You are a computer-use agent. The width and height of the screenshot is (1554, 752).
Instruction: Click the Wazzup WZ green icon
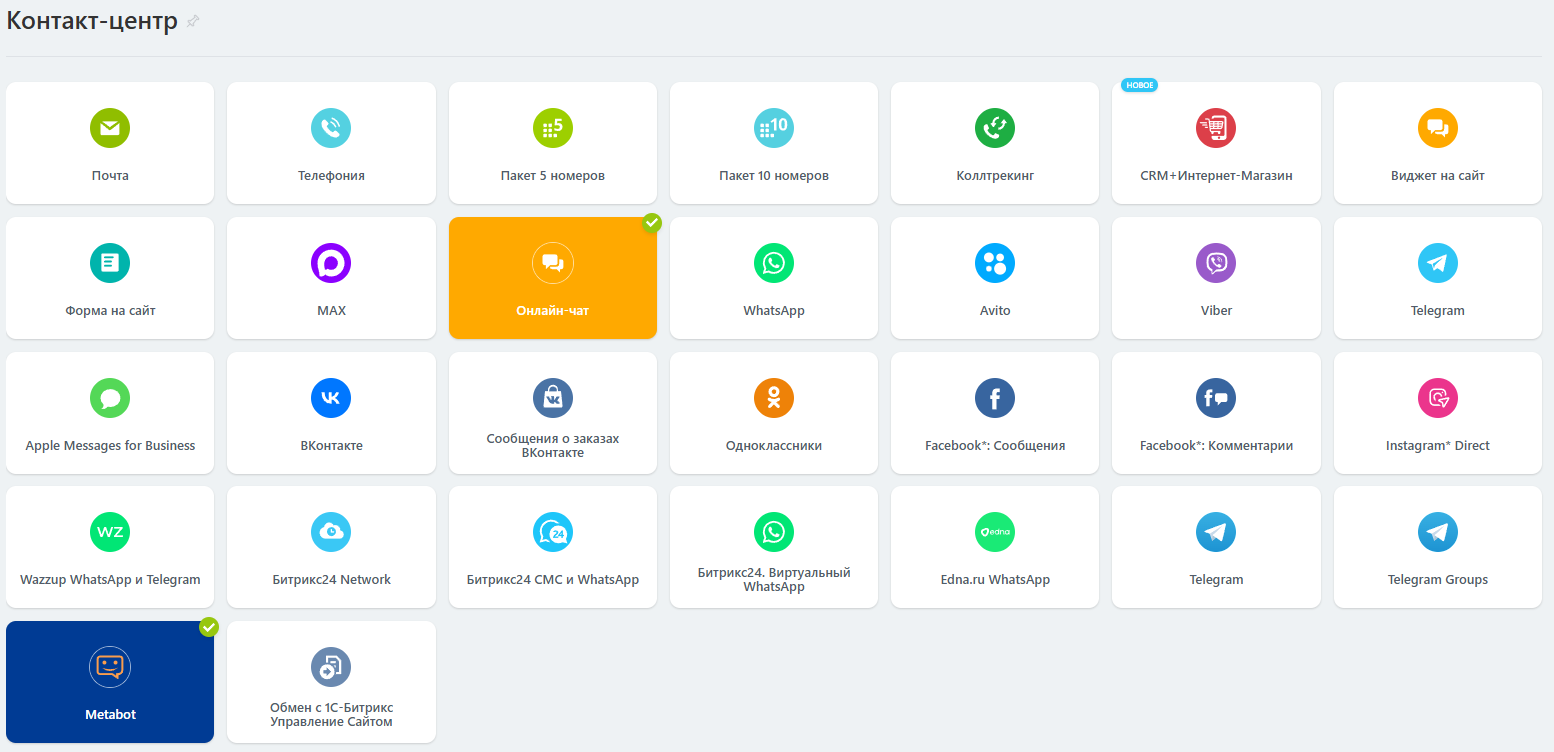[110, 532]
